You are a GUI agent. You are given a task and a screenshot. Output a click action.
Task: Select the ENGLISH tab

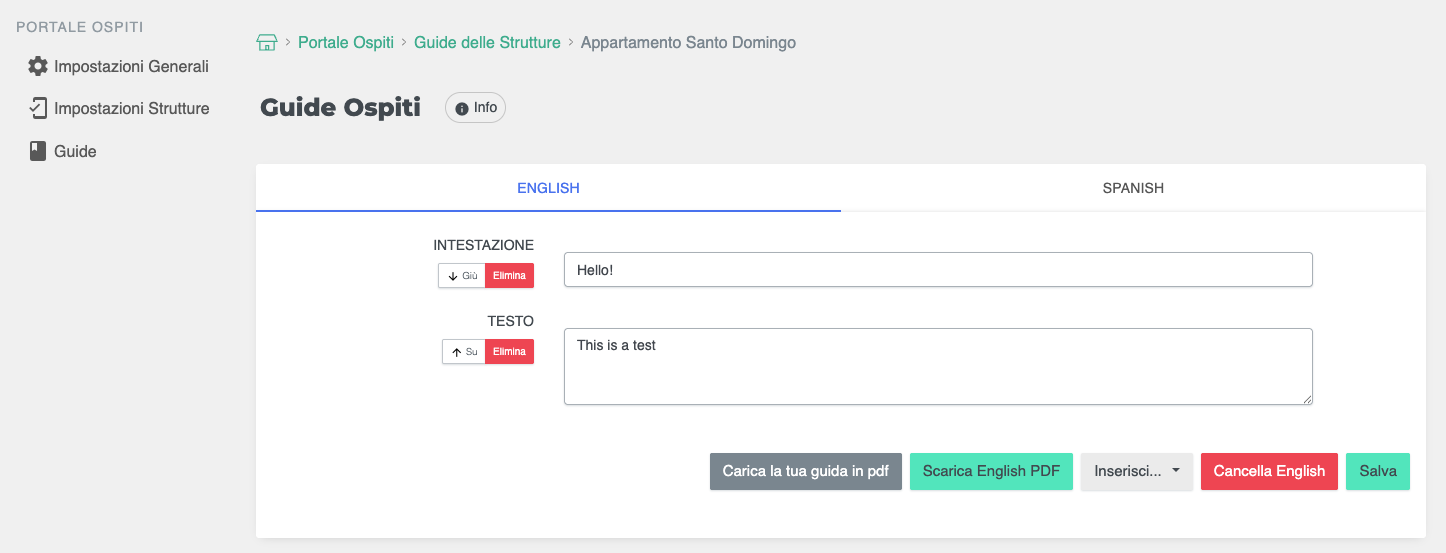pos(548,188)
